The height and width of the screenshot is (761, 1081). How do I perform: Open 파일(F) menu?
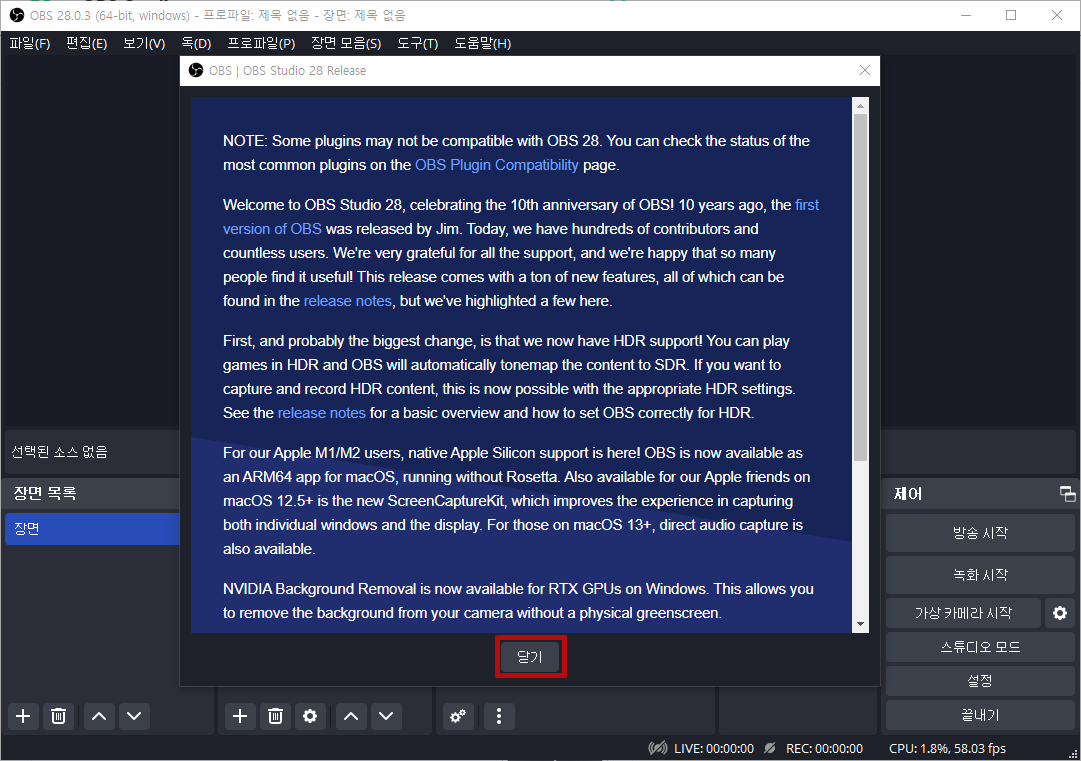pos(30,43)
